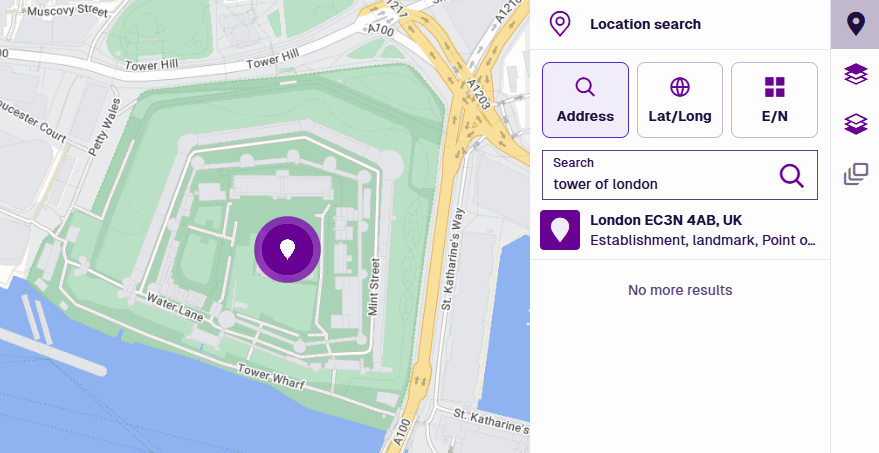Click the result's purple pin icon
Screen dimensions: 879x453
point(559,230)
